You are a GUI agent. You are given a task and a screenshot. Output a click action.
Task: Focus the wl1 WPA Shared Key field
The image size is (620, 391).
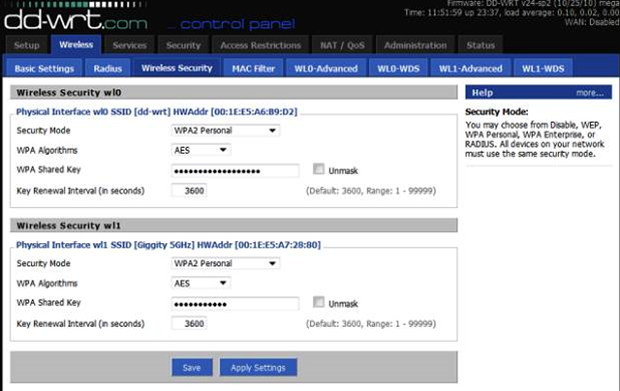pyautogui.click(x=235, y=304)
